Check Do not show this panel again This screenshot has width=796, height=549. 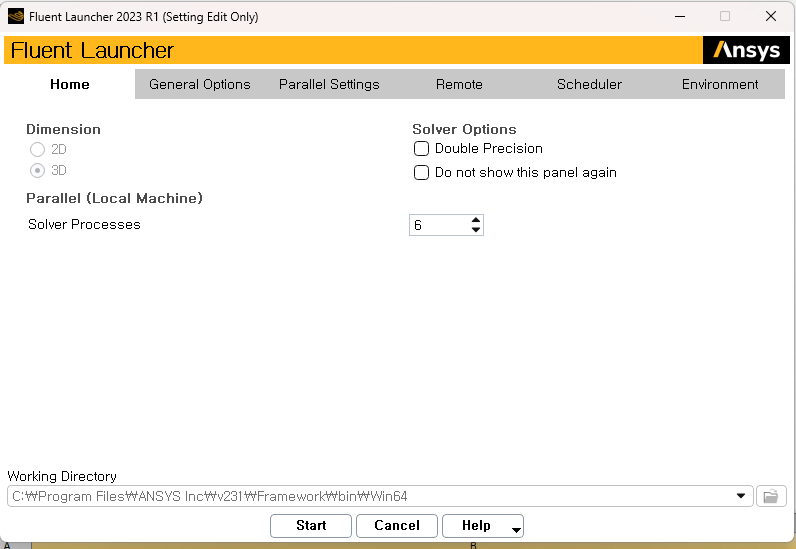pos(421,173)
